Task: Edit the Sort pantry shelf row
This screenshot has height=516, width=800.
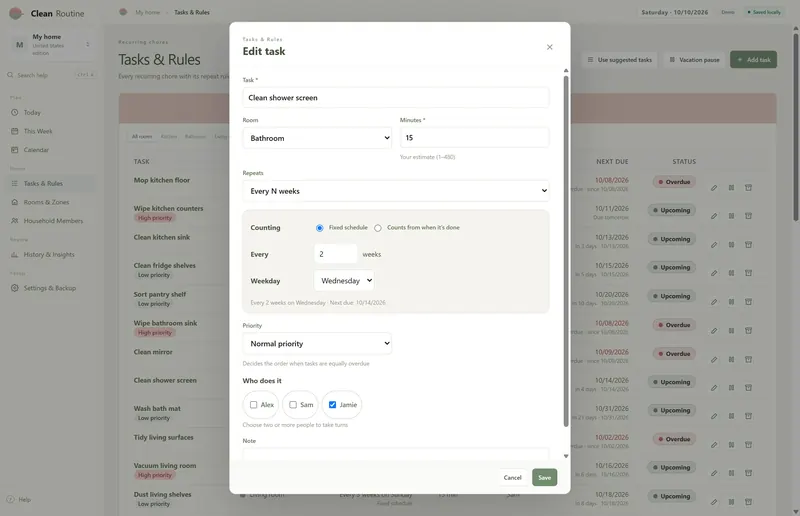Action: point(714,302)
